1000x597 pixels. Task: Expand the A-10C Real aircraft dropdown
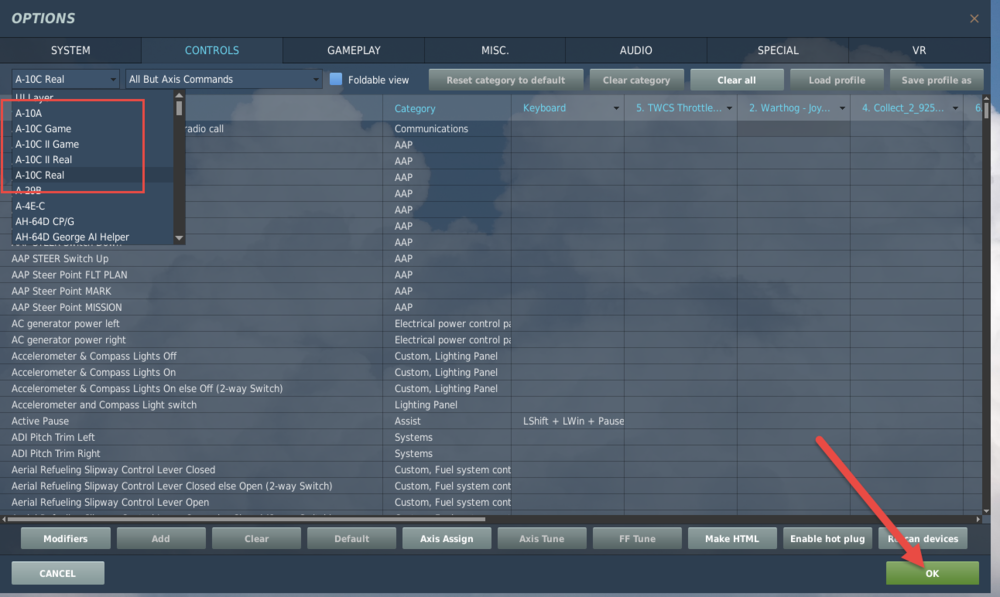[66, 79]
